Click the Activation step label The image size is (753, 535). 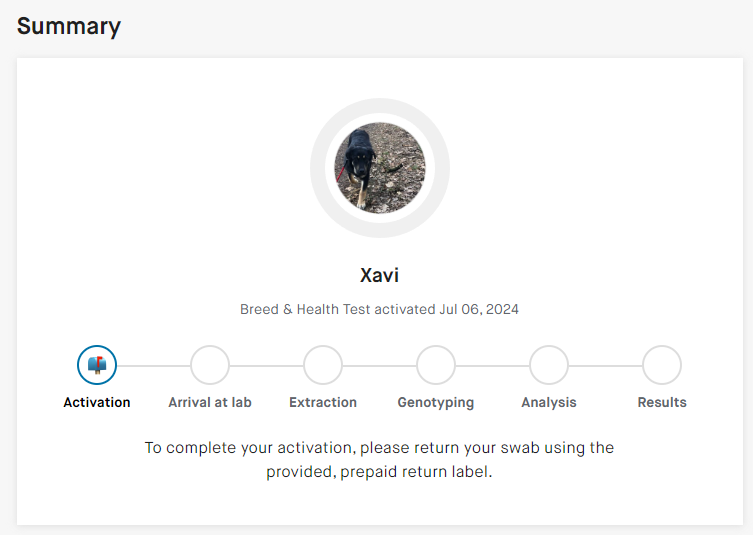[97, 402]
